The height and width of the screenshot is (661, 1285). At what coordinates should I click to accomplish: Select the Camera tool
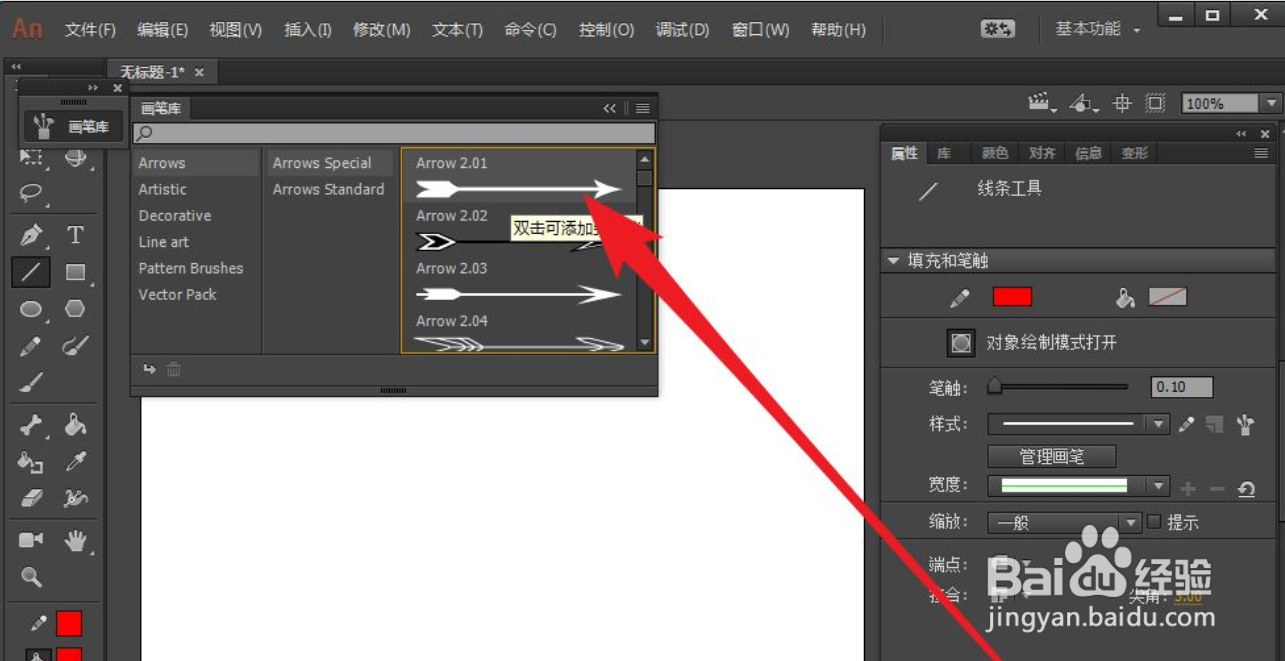[x=31, y=540]
